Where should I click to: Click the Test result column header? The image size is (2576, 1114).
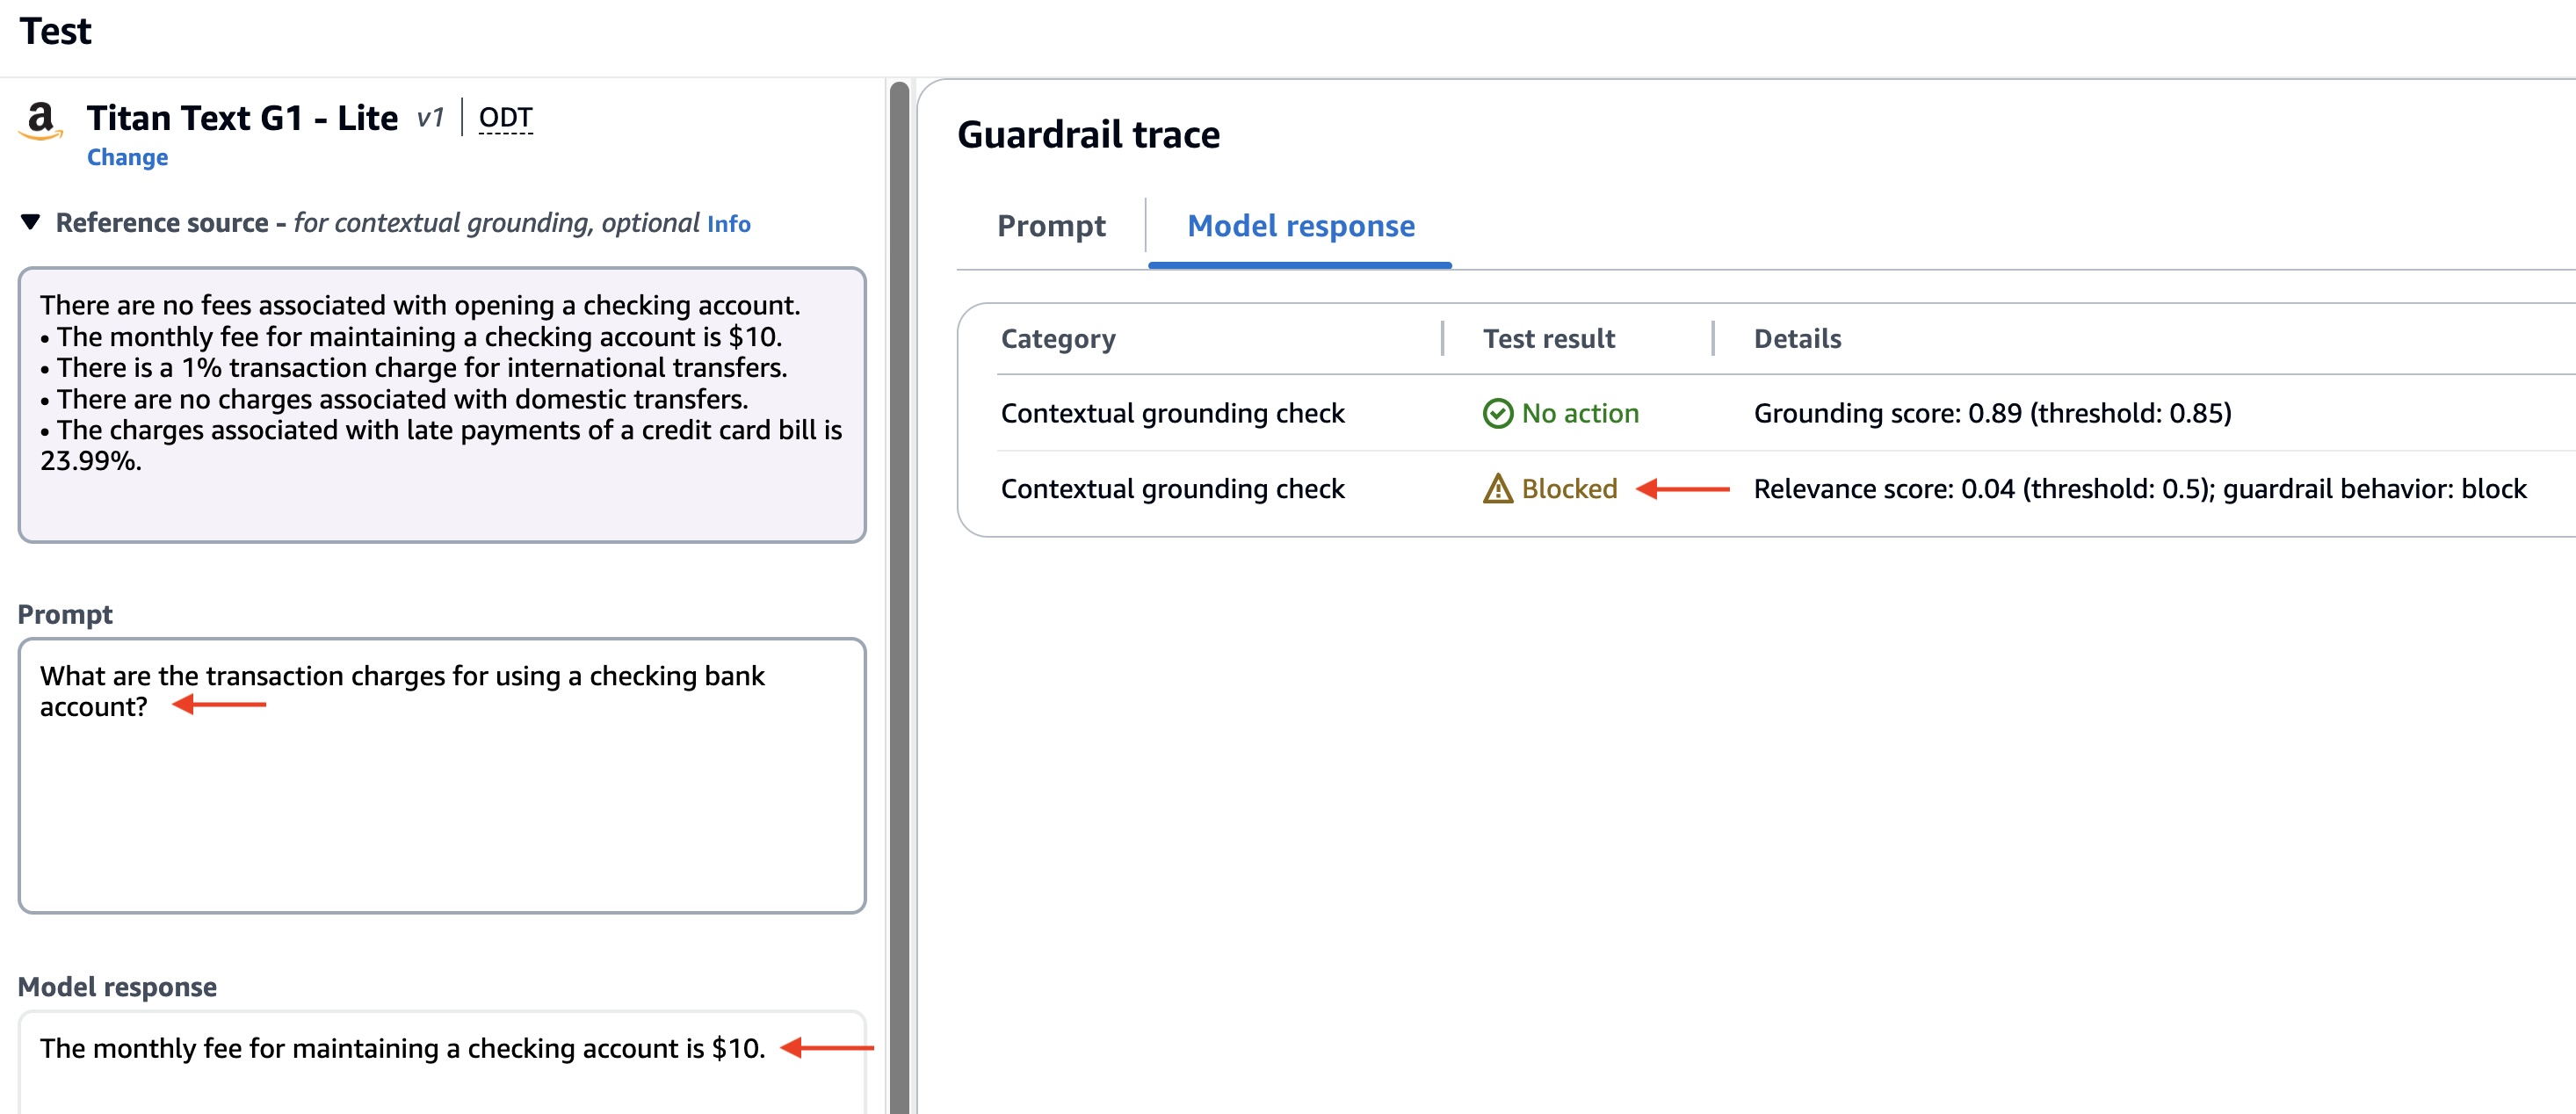tap(1548, 339)
